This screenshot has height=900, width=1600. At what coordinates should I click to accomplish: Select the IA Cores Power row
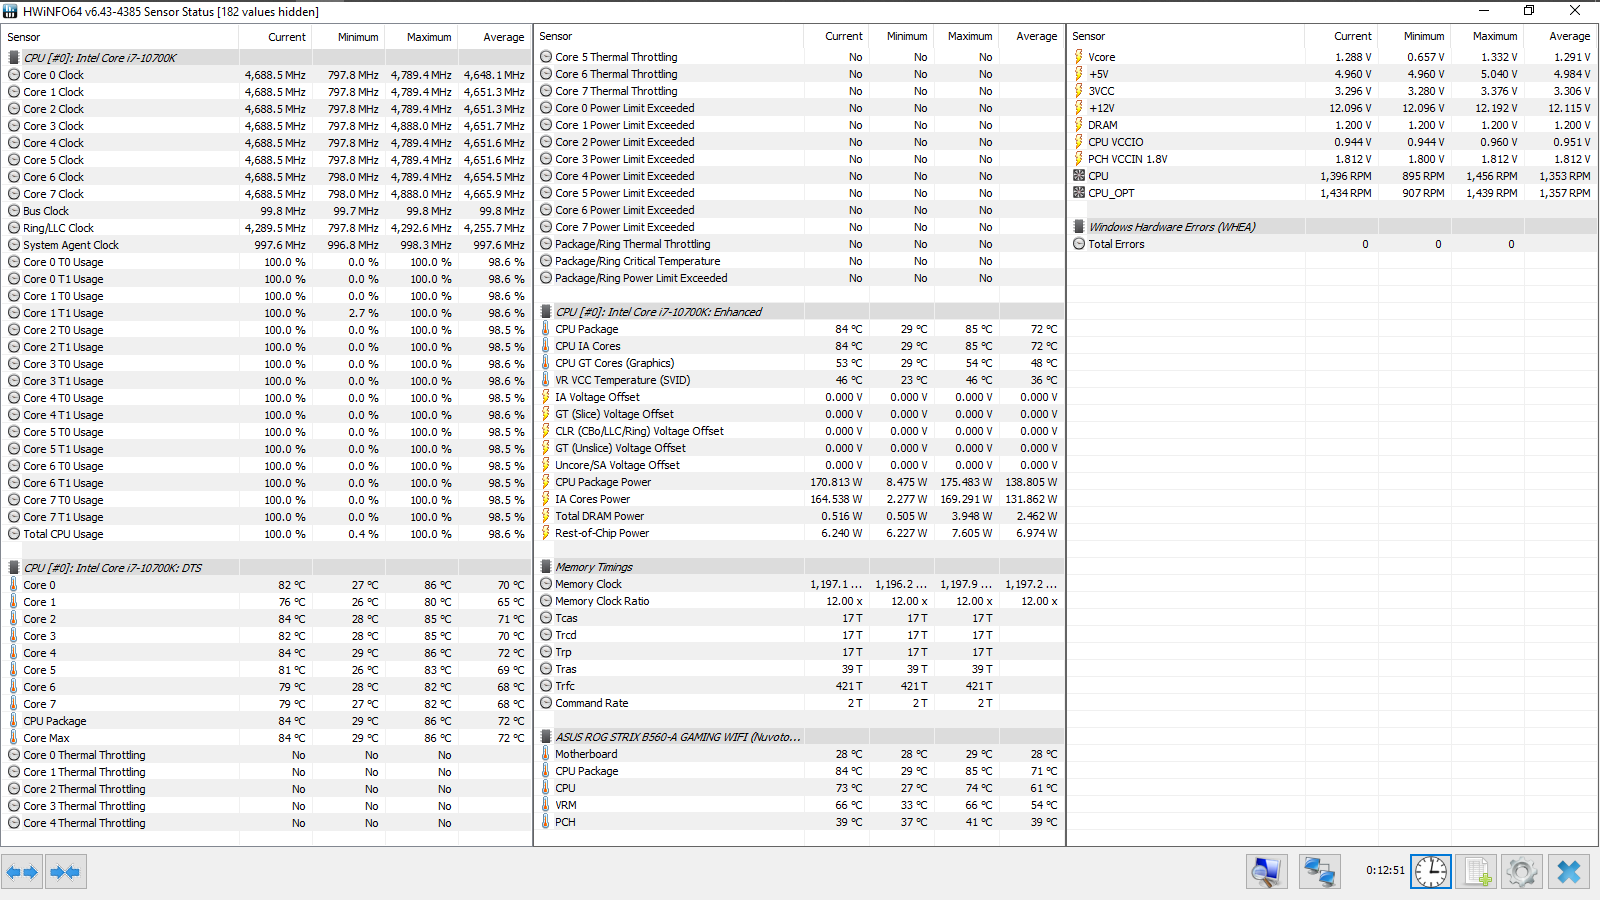[x=799, y=499]
